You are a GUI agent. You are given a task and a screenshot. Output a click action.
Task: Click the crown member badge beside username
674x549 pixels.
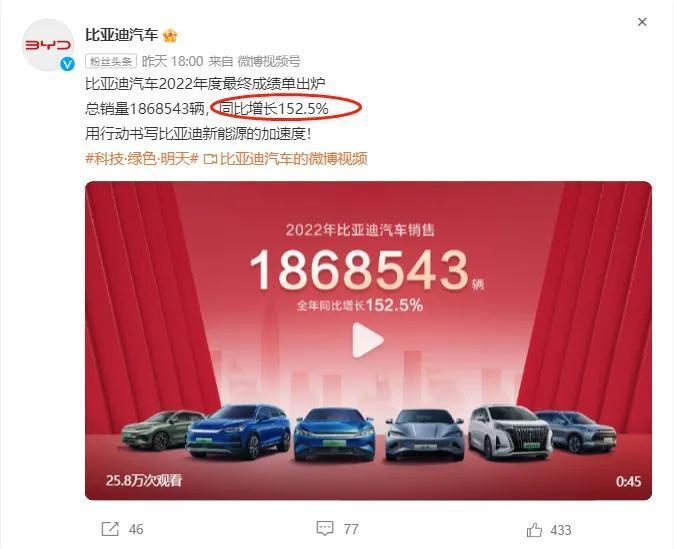point(170,35)
